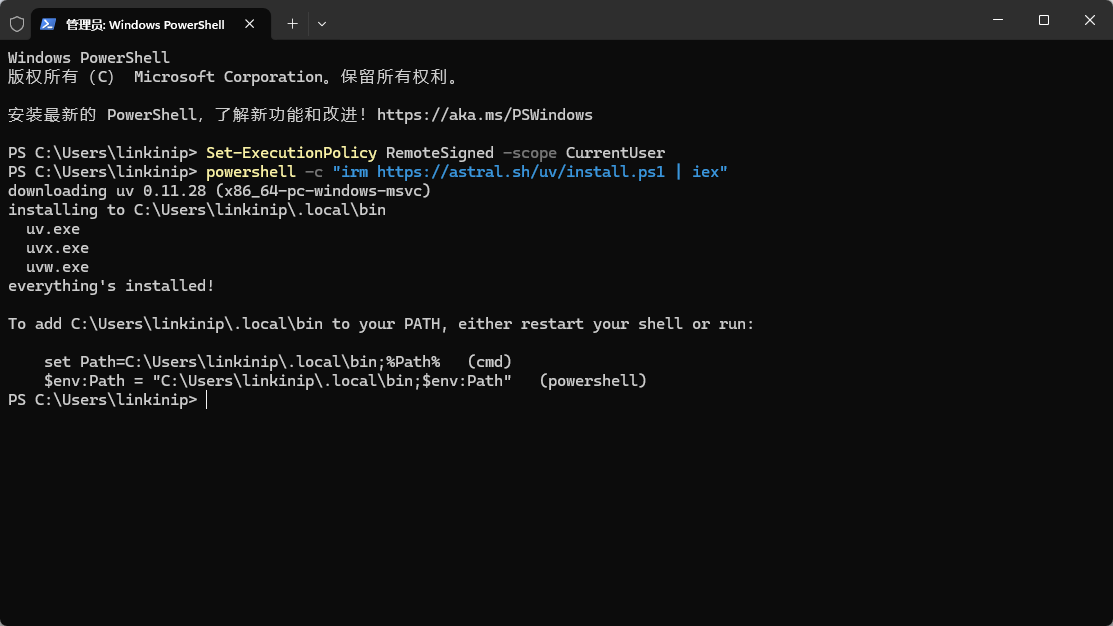Click the 'installing to C:\Users\linkinip\.local\bin' line
Screen dimensions: 1113x626
197,210
